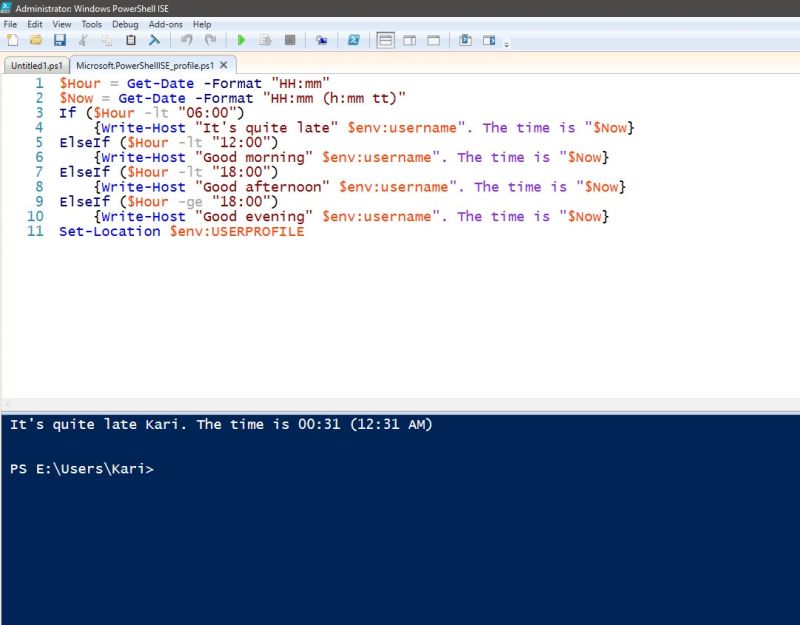This screenshot has height=625, width=800.
Task: Close the PowerShellISE_profile.ps1 tab
Action: point(223,63)
